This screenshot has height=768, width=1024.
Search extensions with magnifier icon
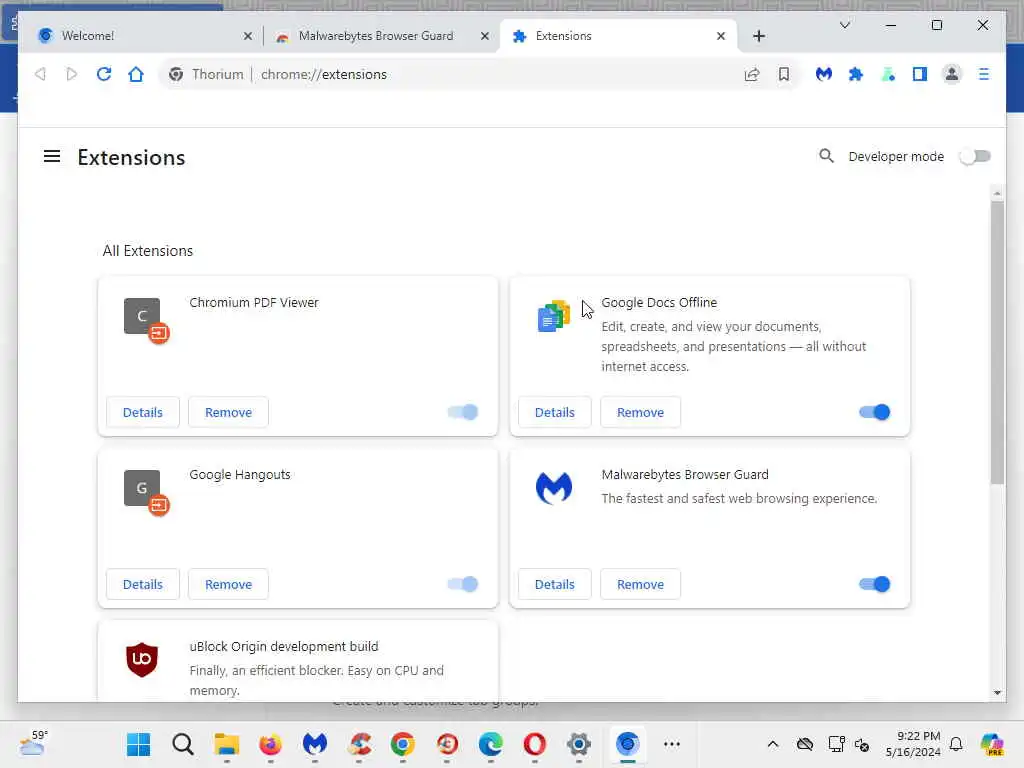[x=826, y=156]
